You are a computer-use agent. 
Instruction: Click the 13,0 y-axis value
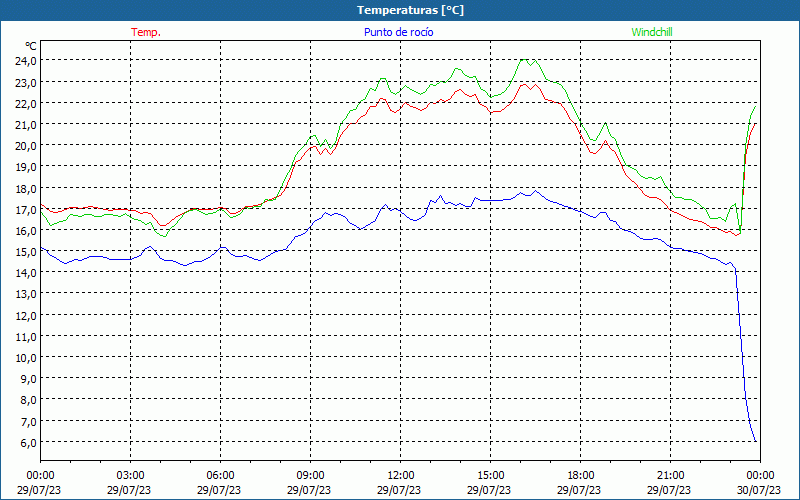(x=27, y=294)
